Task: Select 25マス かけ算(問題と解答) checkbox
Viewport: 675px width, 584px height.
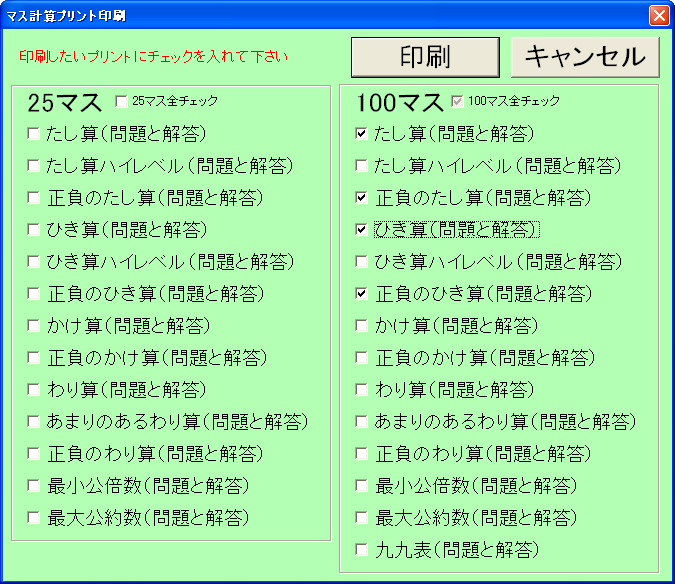Action: point(34,326)
